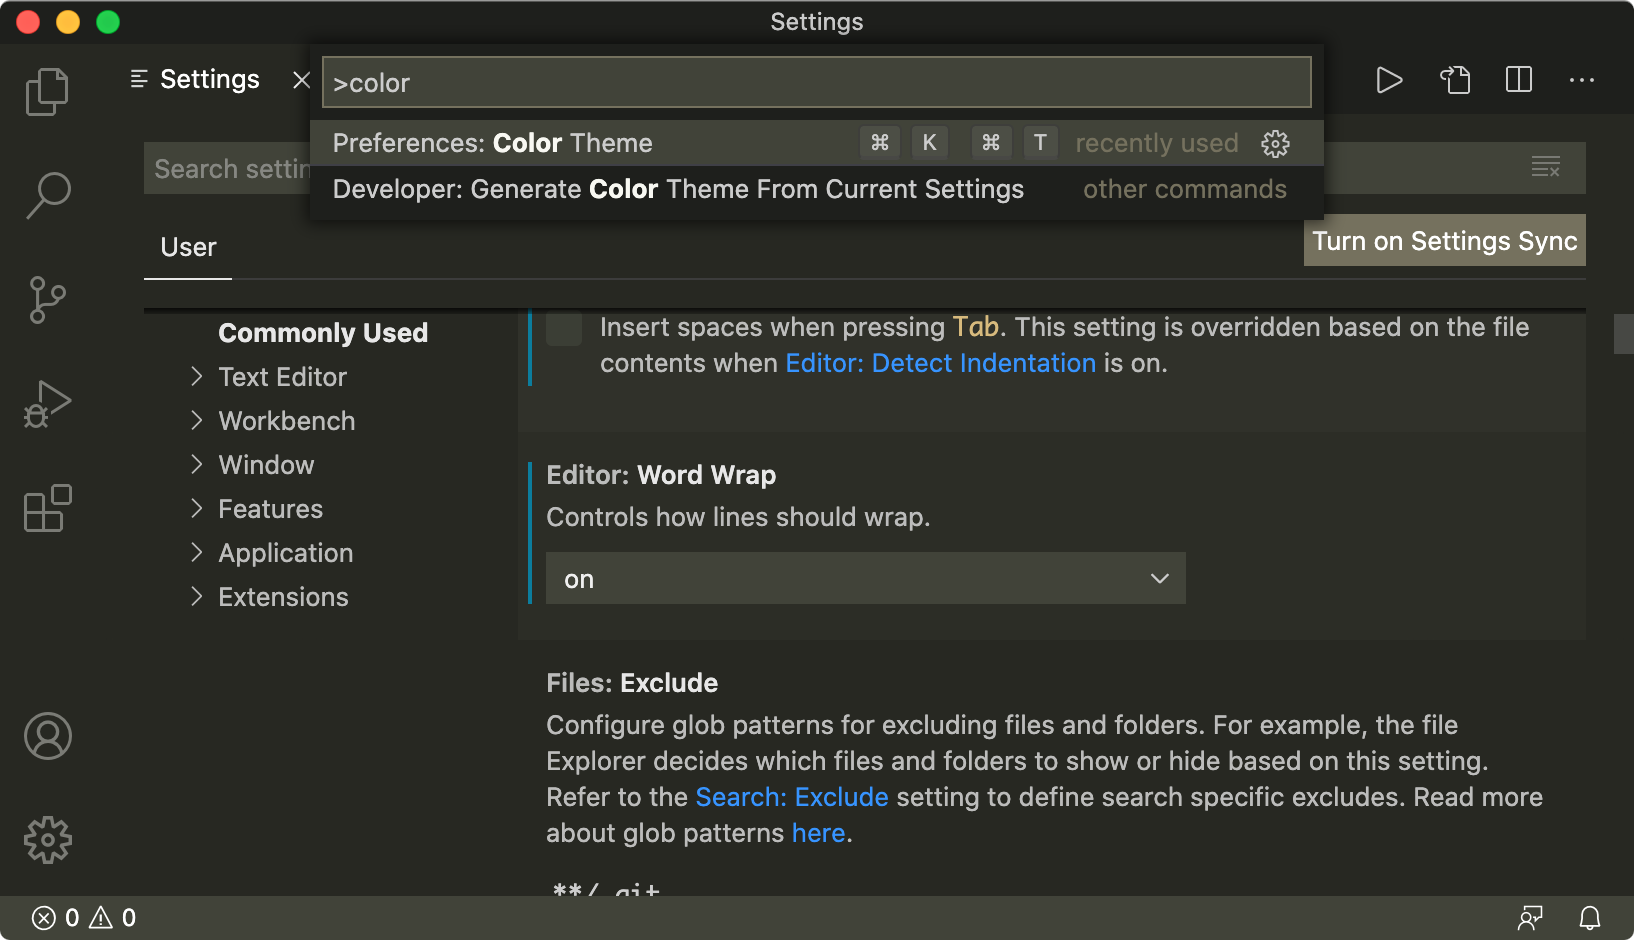Open the Explorer view in activity bar

pyautogui.click(x=47, y=92)
